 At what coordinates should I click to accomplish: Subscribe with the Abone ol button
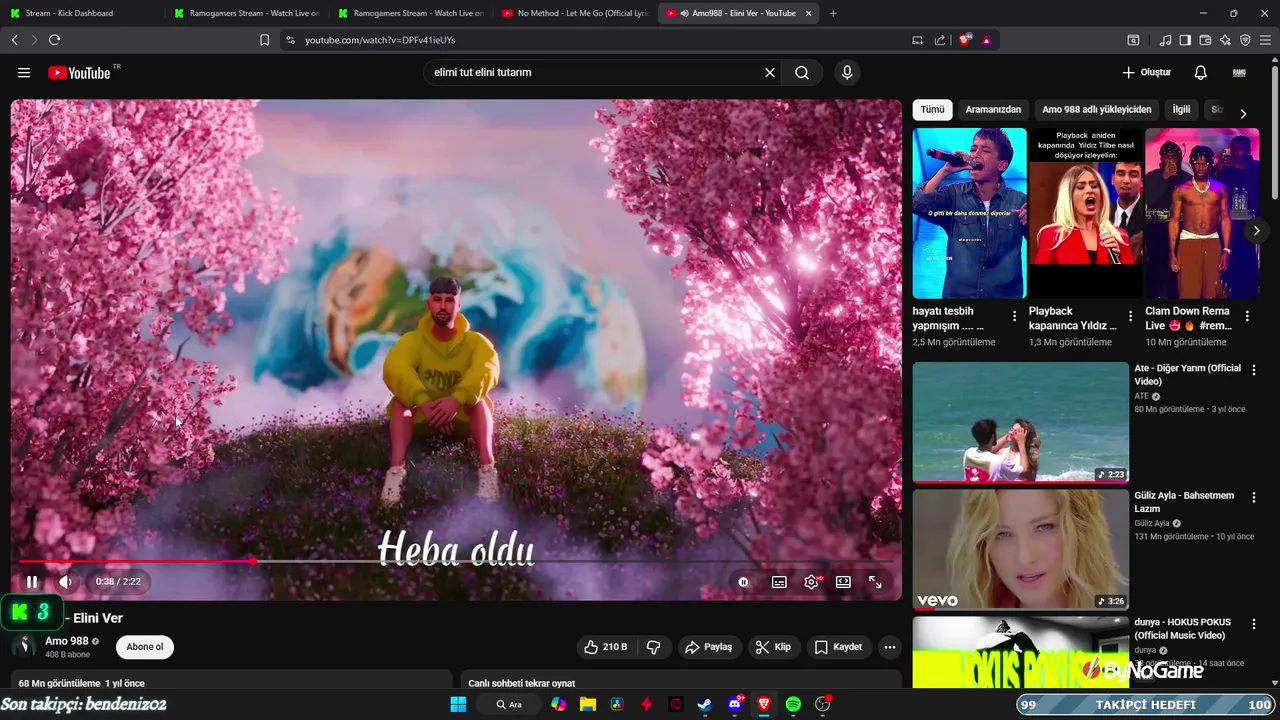point(145,647)
